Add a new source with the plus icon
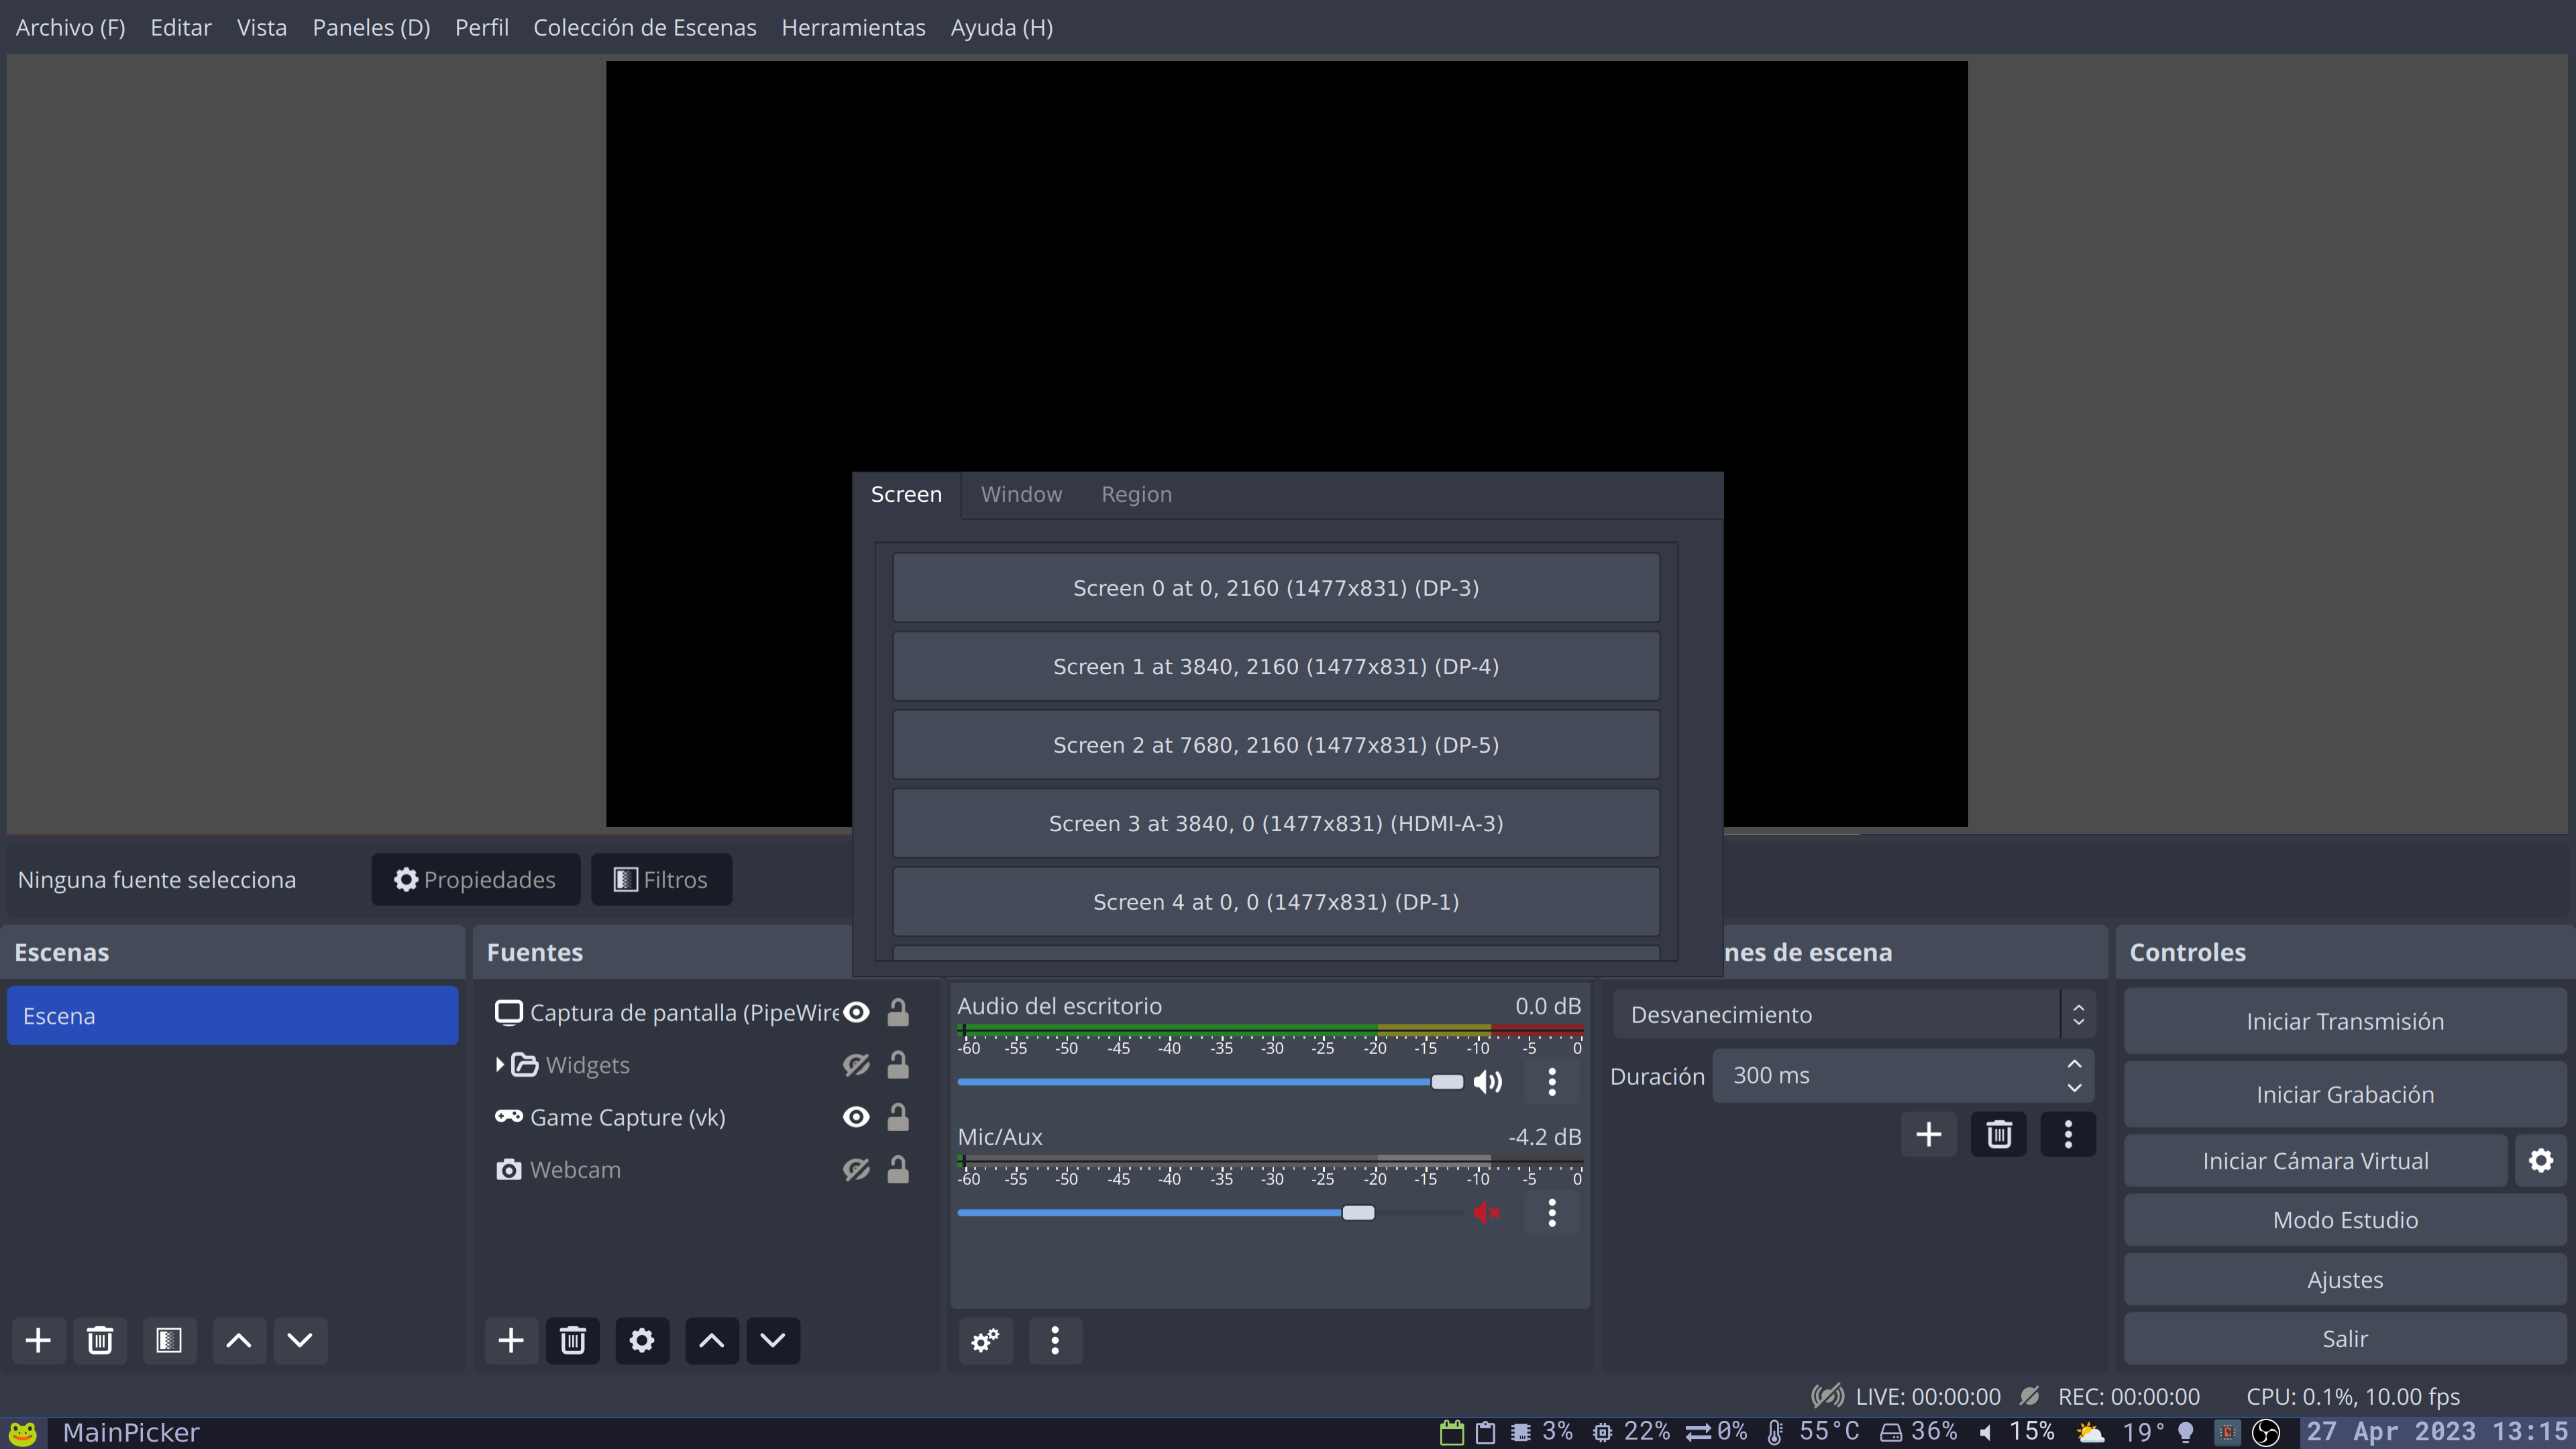This screenshot has width=2576, height=1449. click(x=511, y=1340)
